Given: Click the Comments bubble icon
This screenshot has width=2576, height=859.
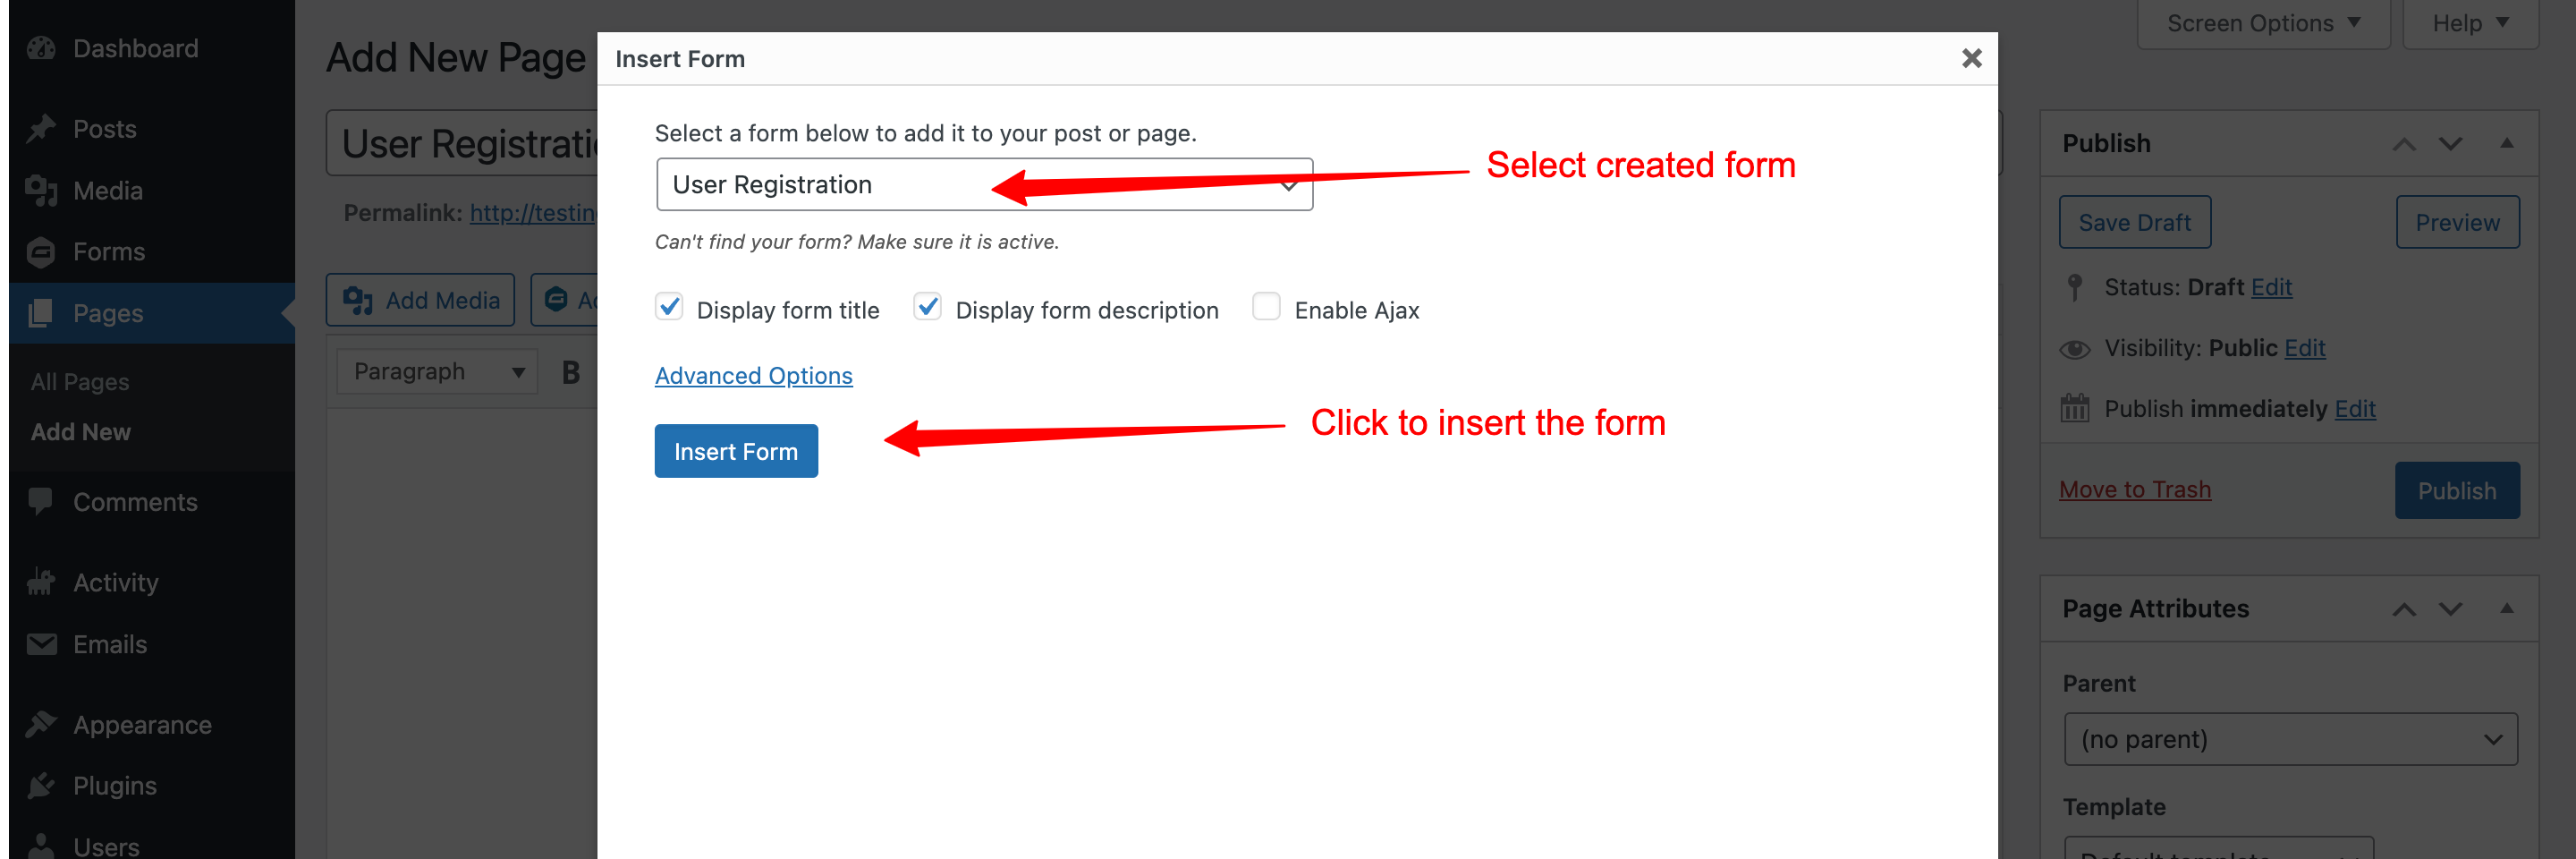Looking at the screenshot, I should pos(41,501).
